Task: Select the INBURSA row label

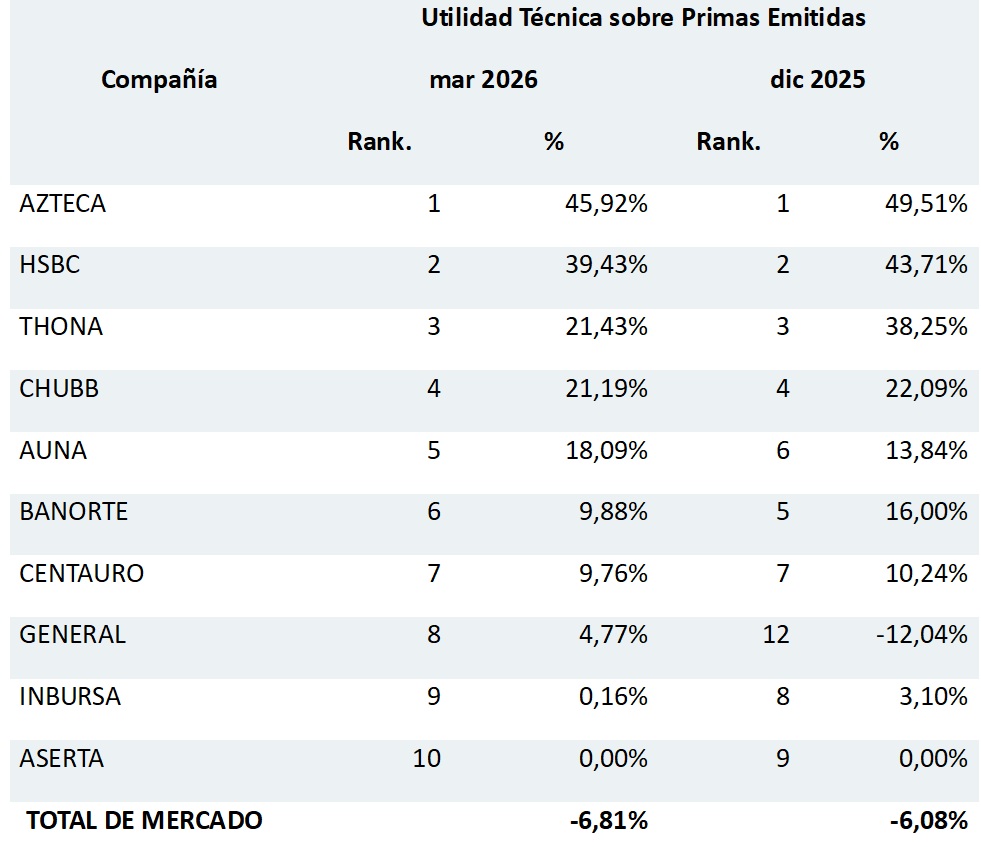Action: pos(70,697)
